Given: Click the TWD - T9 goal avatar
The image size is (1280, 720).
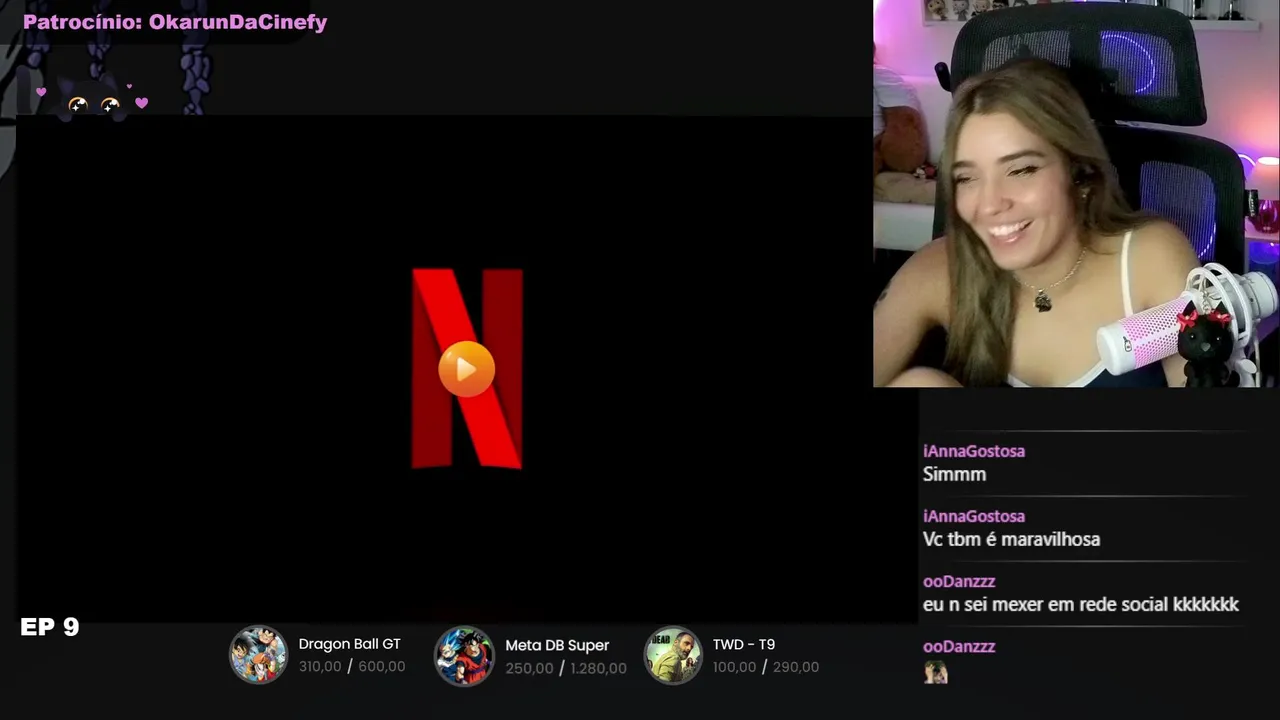Looking at the screenshot, I should [x=673, y=655].
